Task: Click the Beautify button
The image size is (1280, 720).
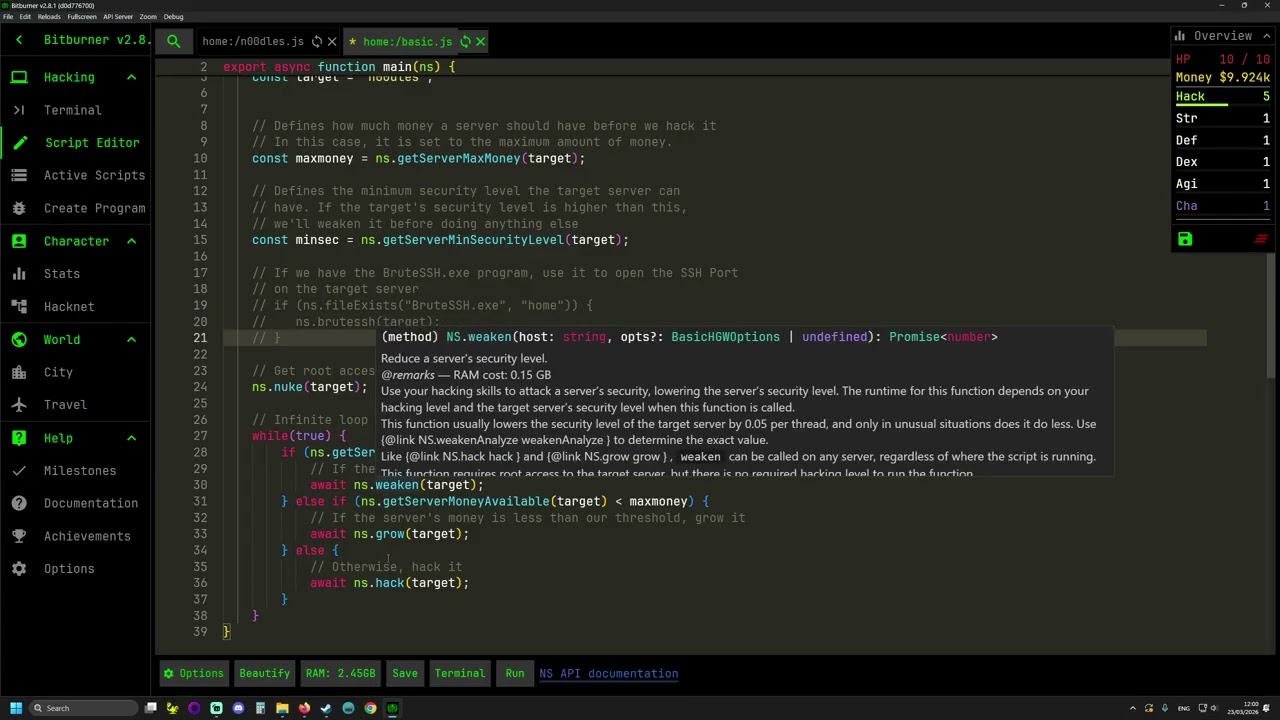Action: point(265,673)
